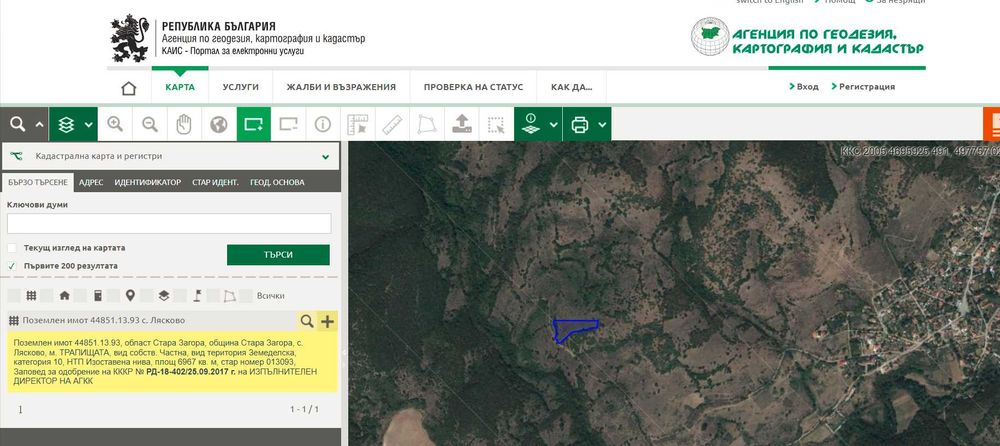Click the flag filter icon
The height and width of the screenshot is (446, 1000).
click(x=197, y=296)
